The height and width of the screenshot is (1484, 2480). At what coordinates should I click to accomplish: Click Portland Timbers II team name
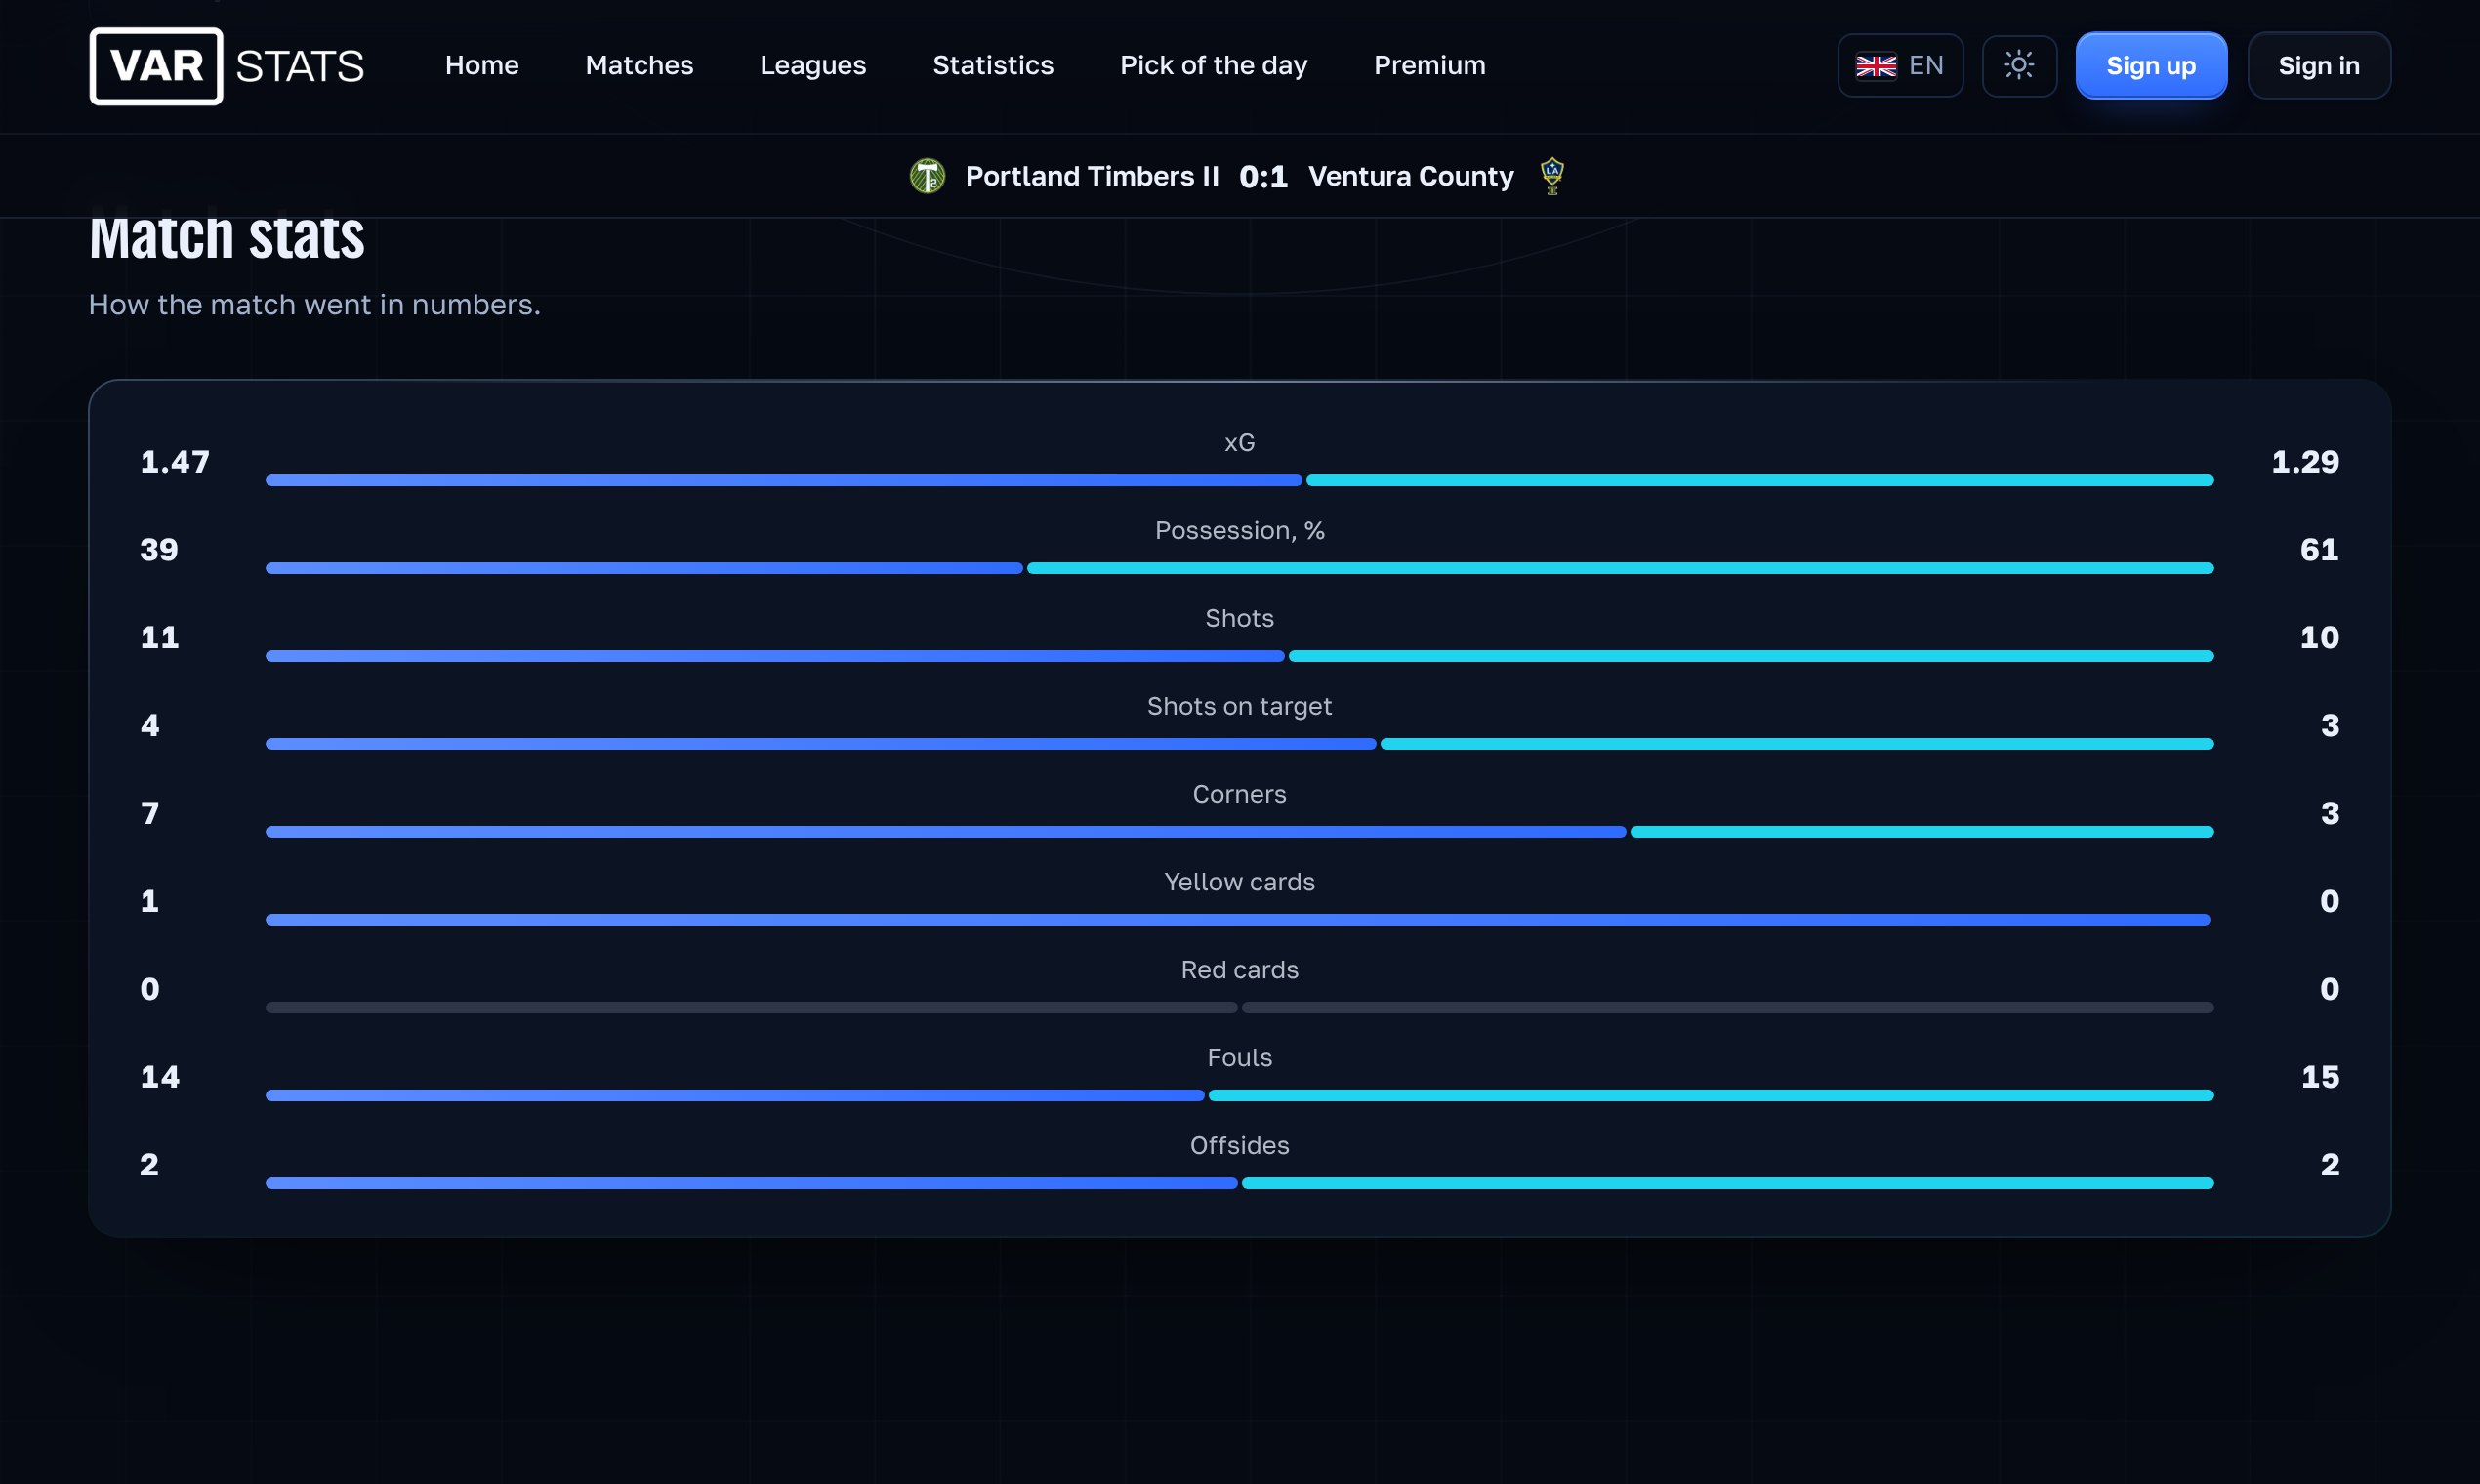click(x=1092, y=177)
